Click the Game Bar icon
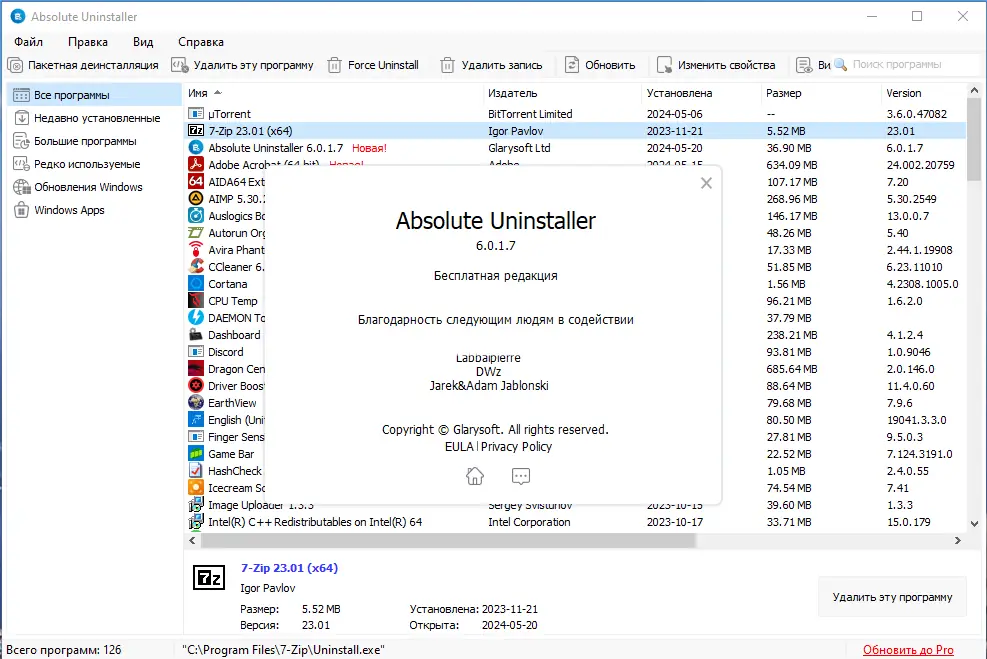Image resolution: width=987 pixels, height=659 pixels. click(196, 454)
